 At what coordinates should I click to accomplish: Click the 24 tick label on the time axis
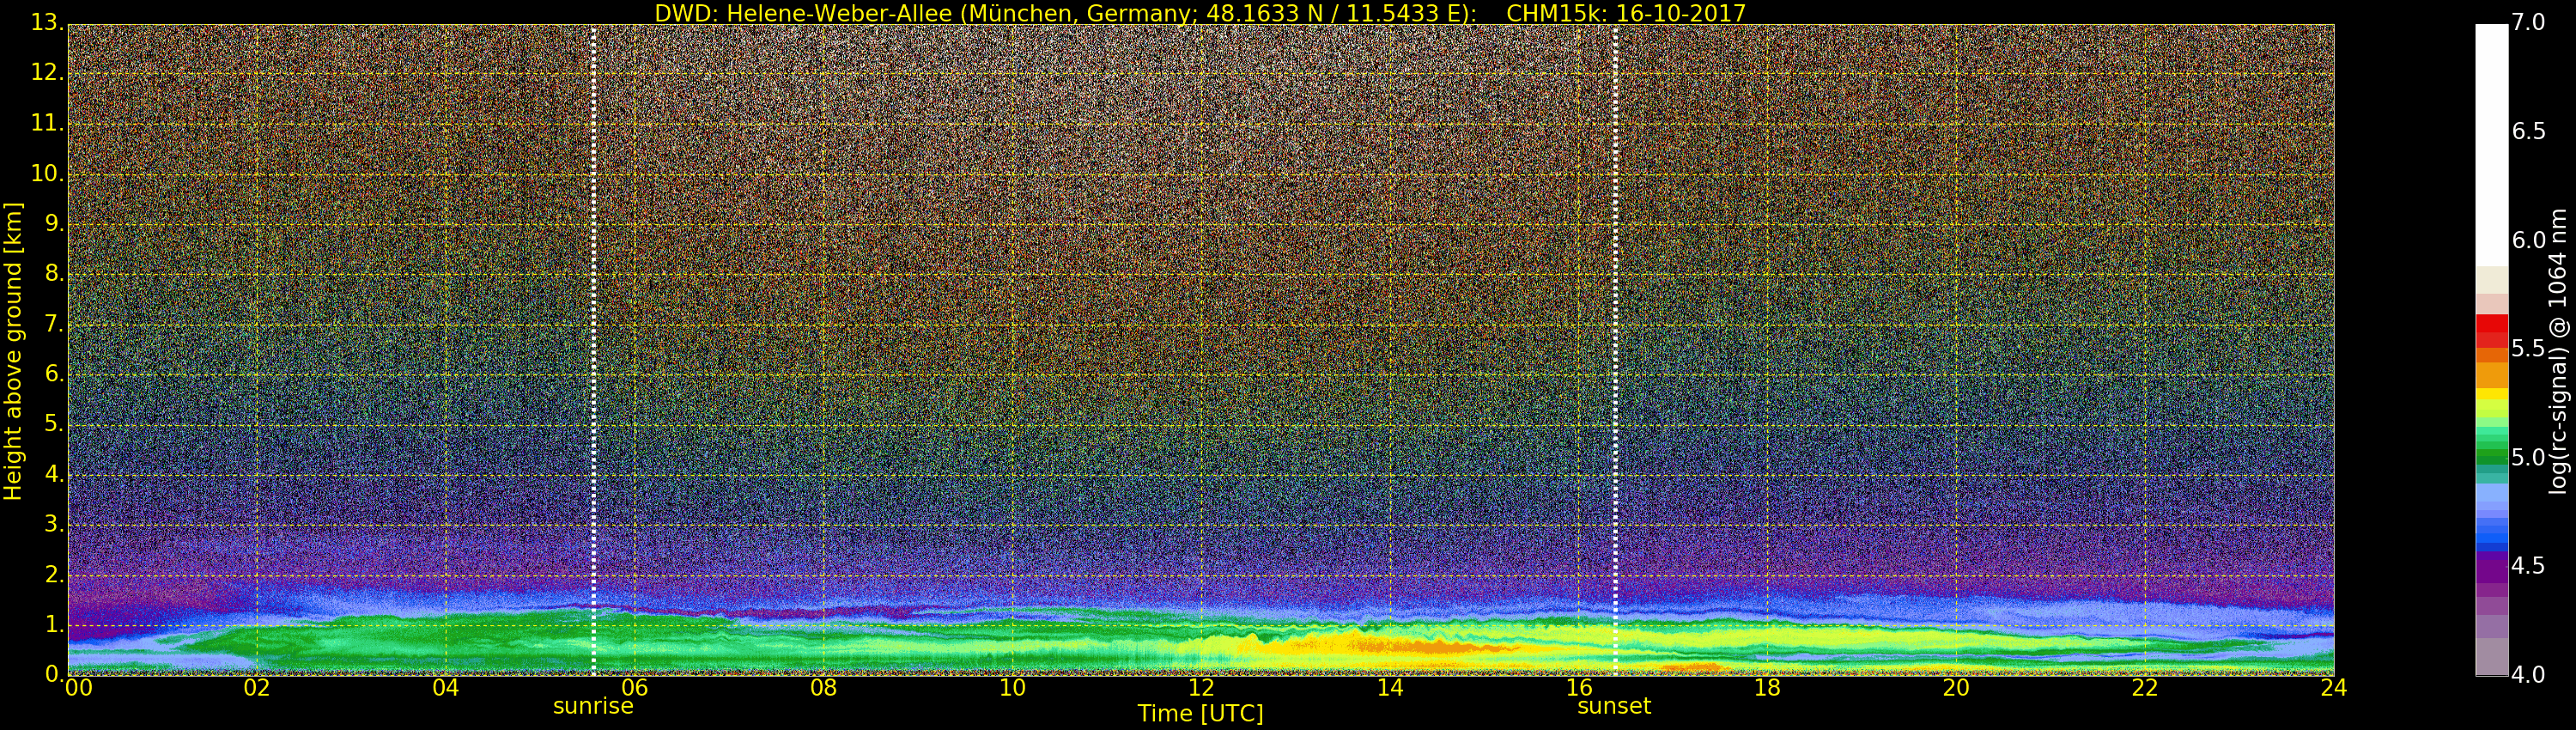(2333, 688)
